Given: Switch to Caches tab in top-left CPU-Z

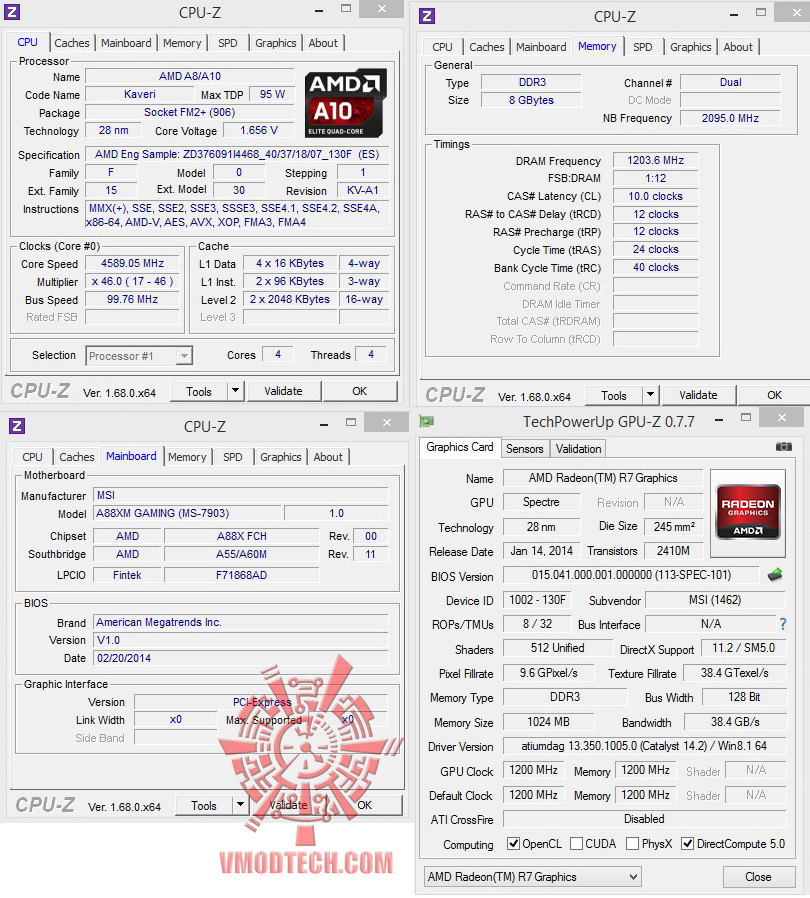Looking at the screenshot, I should [x=72, y=43].
